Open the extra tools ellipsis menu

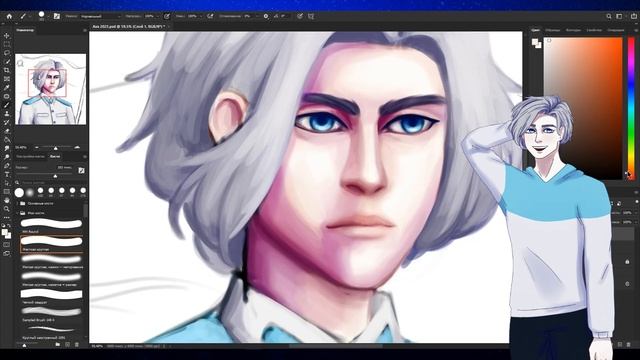(x=7, y=217)
